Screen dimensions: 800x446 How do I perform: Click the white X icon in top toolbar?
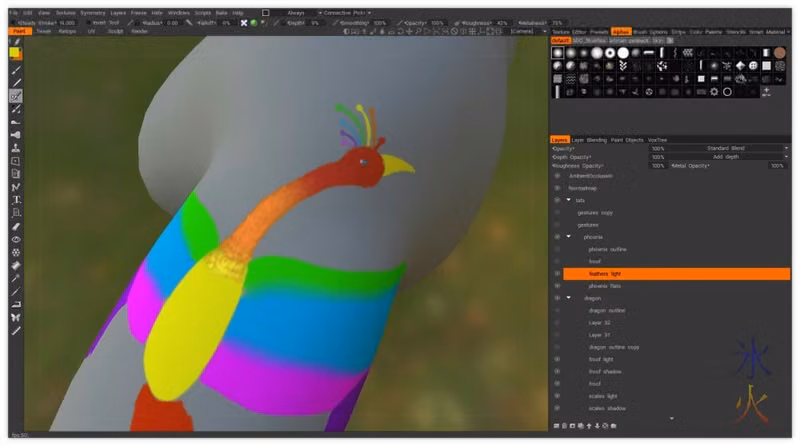[x=244, y=23]
